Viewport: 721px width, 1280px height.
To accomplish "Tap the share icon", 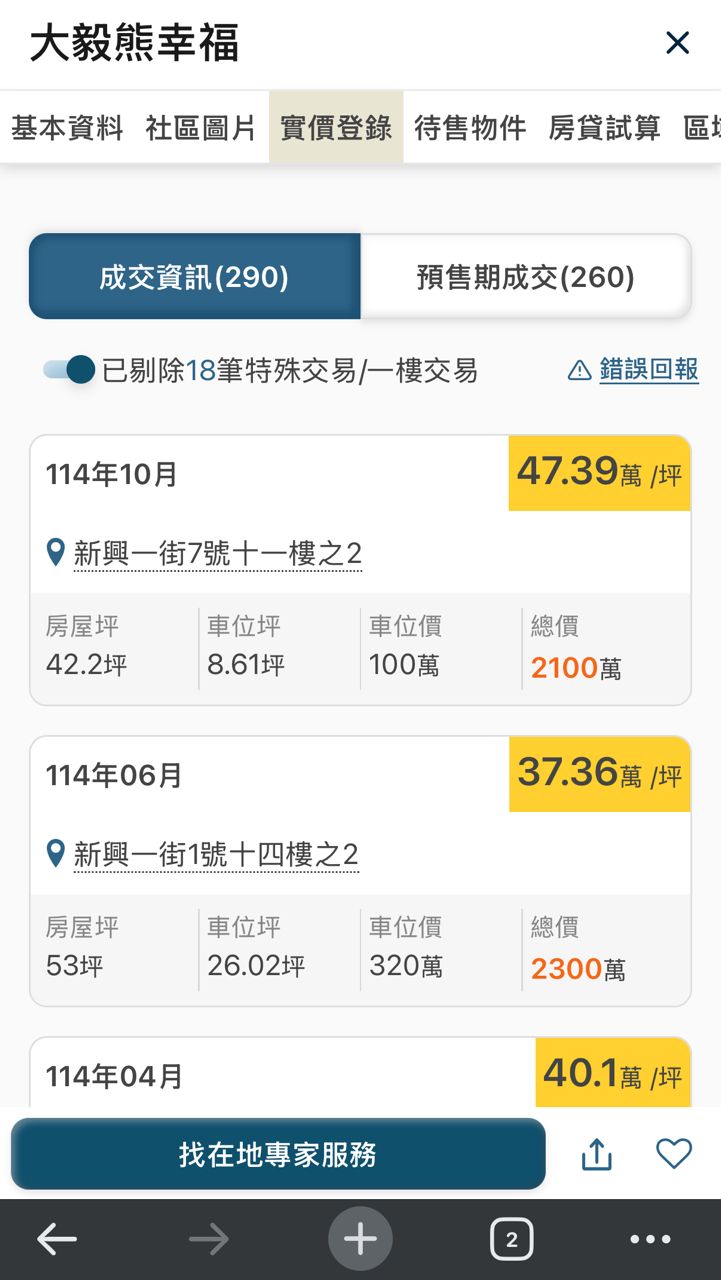I will [x=596, y=1155].
